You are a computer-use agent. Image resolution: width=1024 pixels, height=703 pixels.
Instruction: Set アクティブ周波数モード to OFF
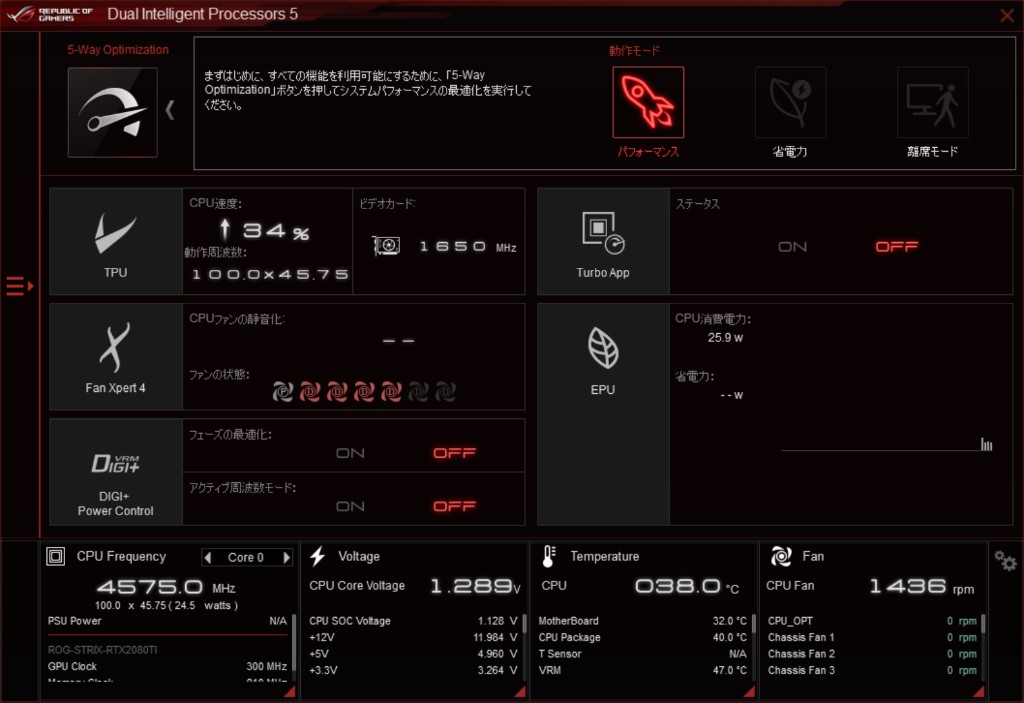click(454, 506)
